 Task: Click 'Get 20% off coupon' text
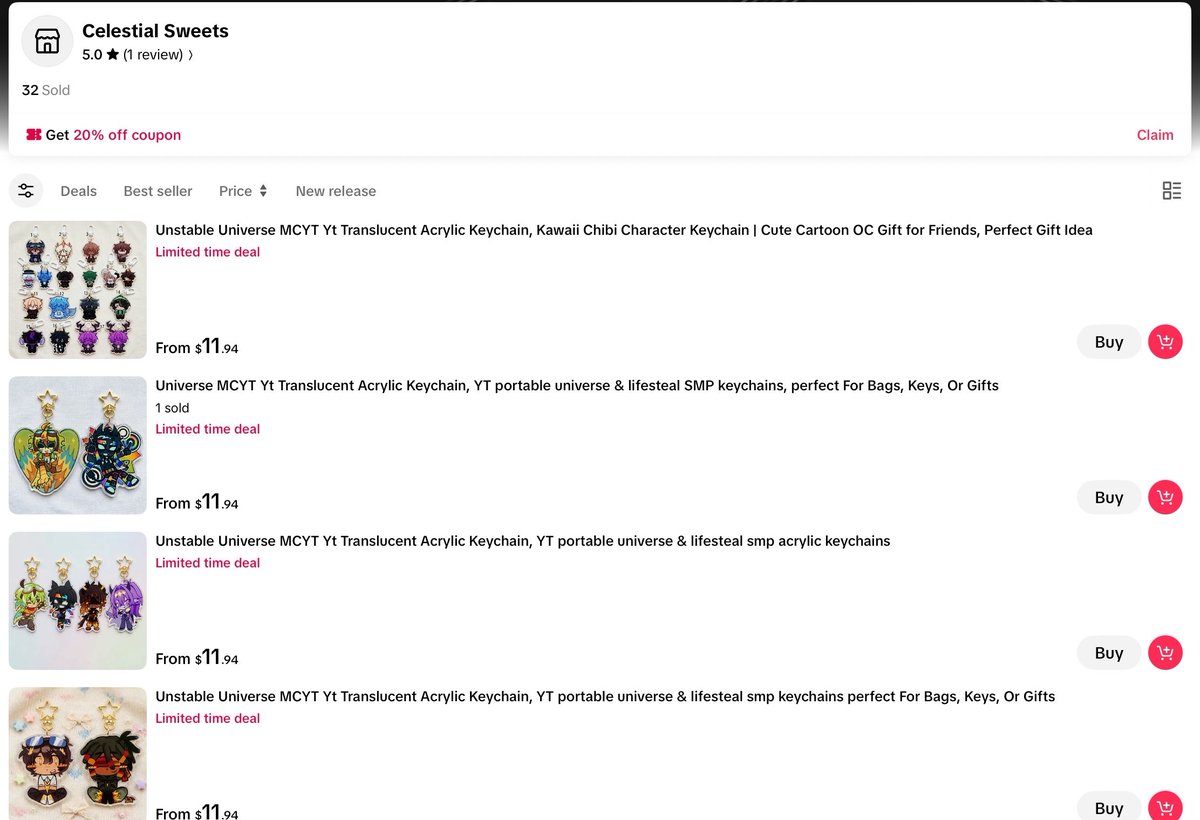pos(113,135)
